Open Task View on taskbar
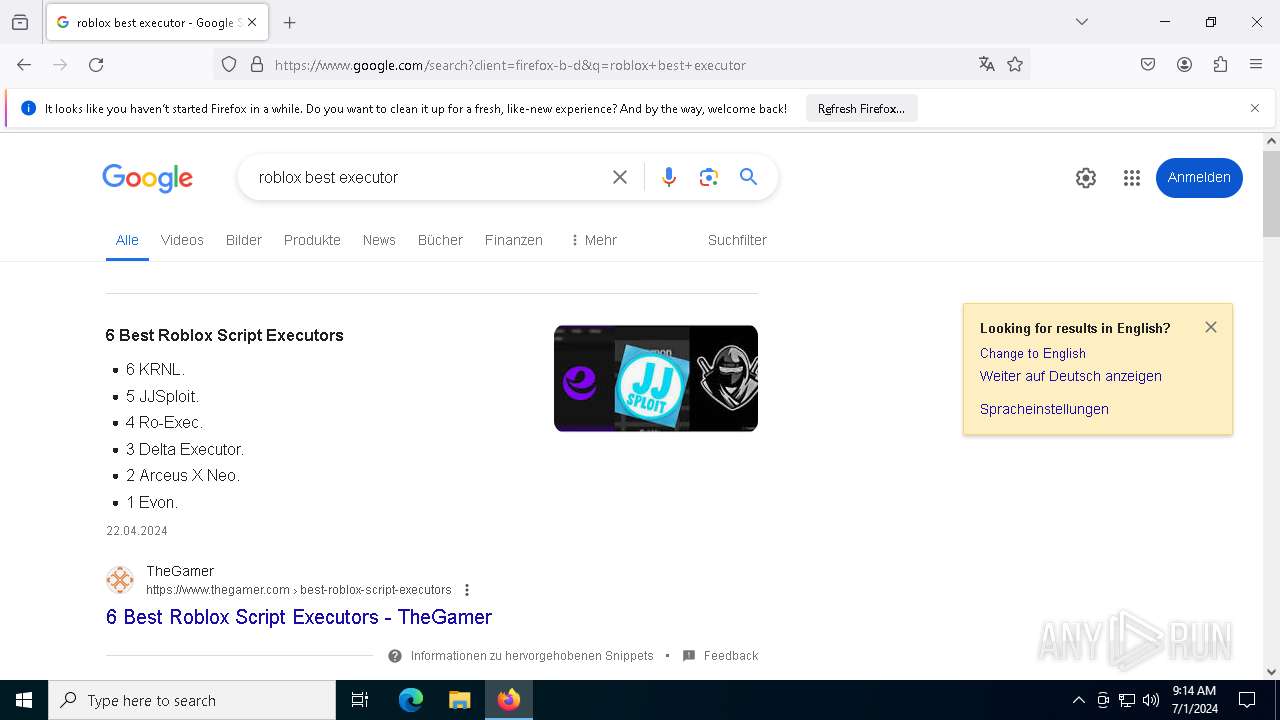Screen dimensions: 1280x720 360,700
